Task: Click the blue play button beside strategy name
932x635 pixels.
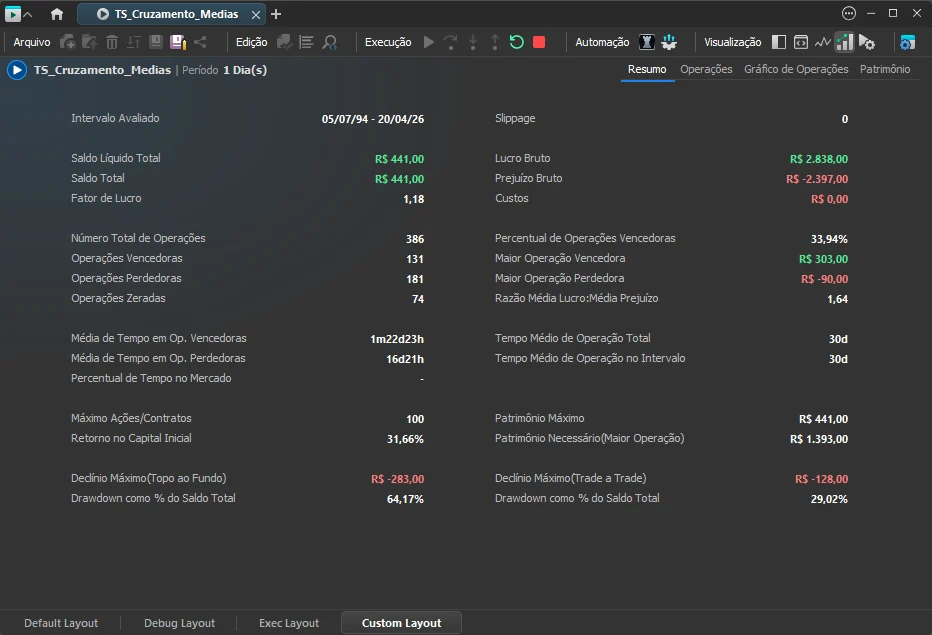Action: point(17,70)
